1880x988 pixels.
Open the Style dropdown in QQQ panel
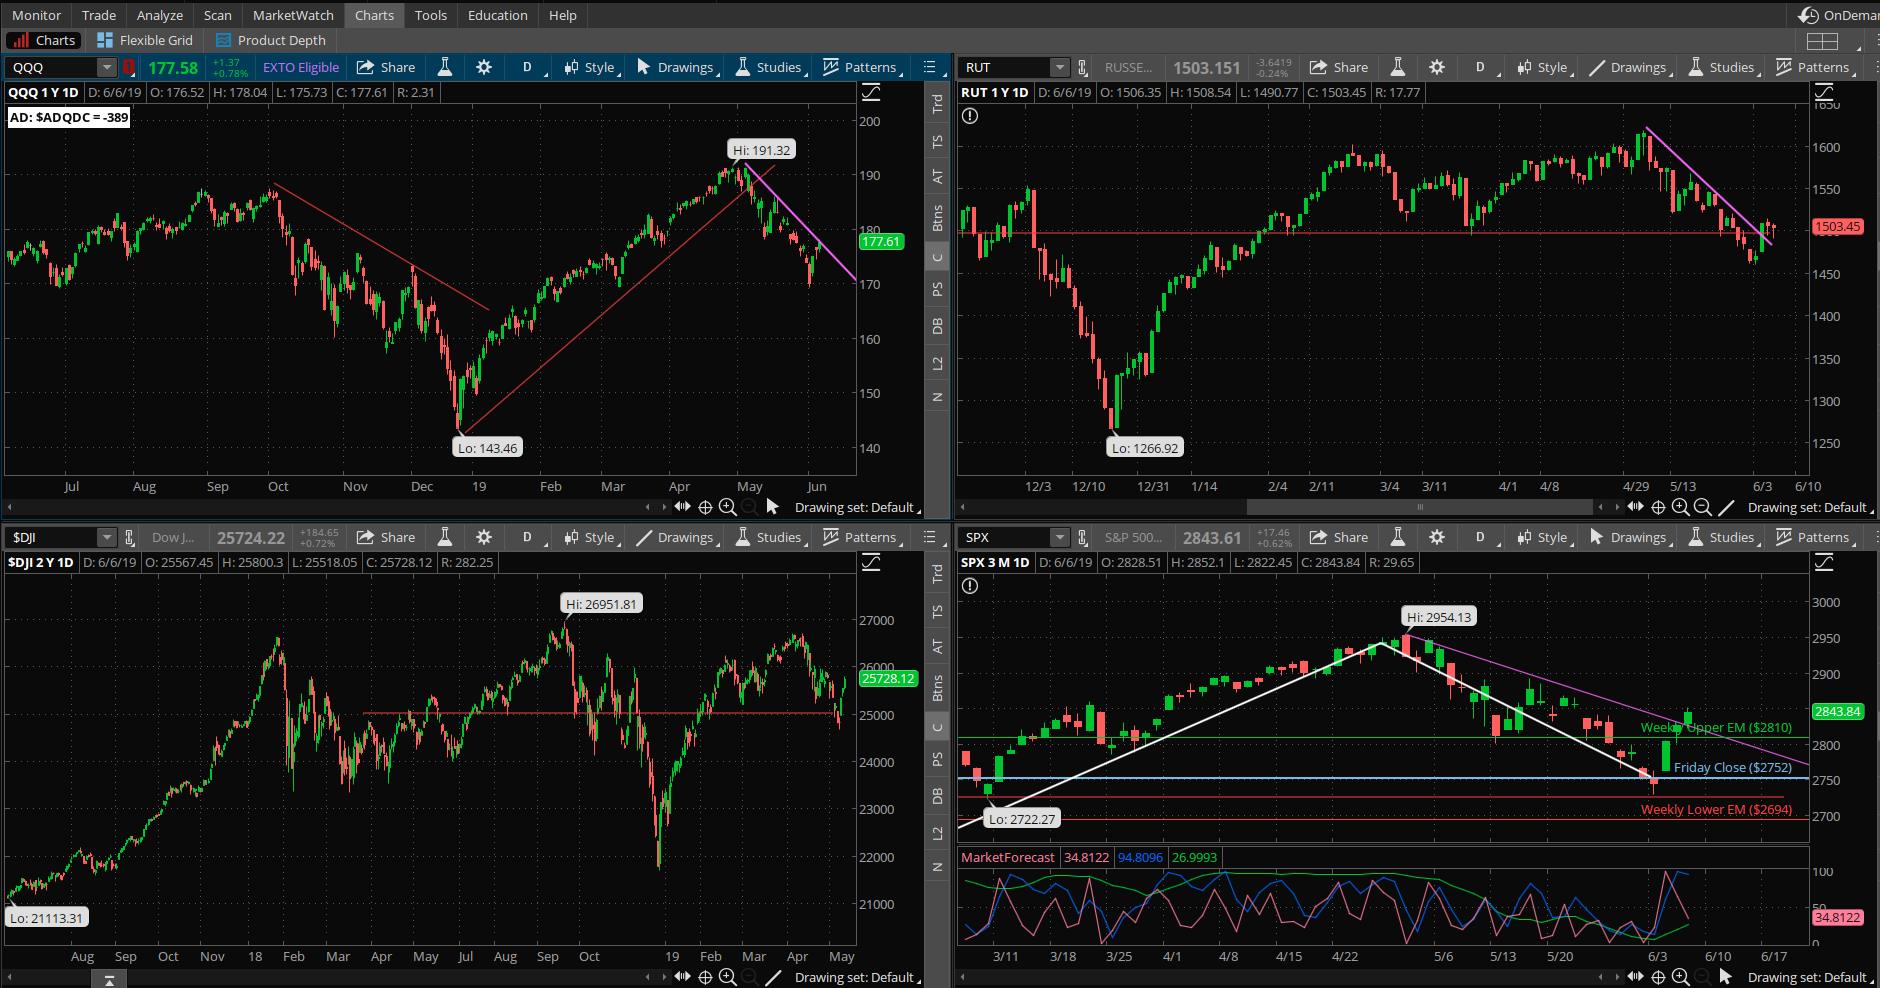591,67
